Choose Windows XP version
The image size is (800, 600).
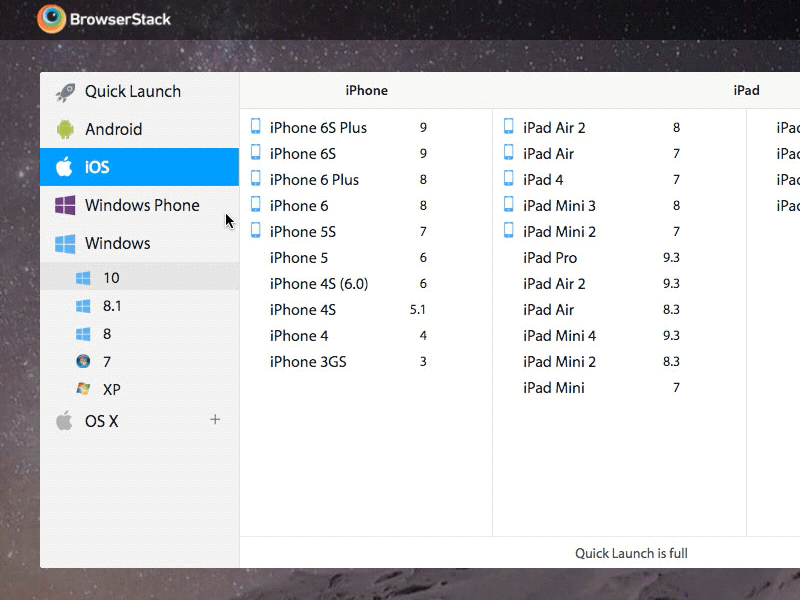(x=139, y=389)
